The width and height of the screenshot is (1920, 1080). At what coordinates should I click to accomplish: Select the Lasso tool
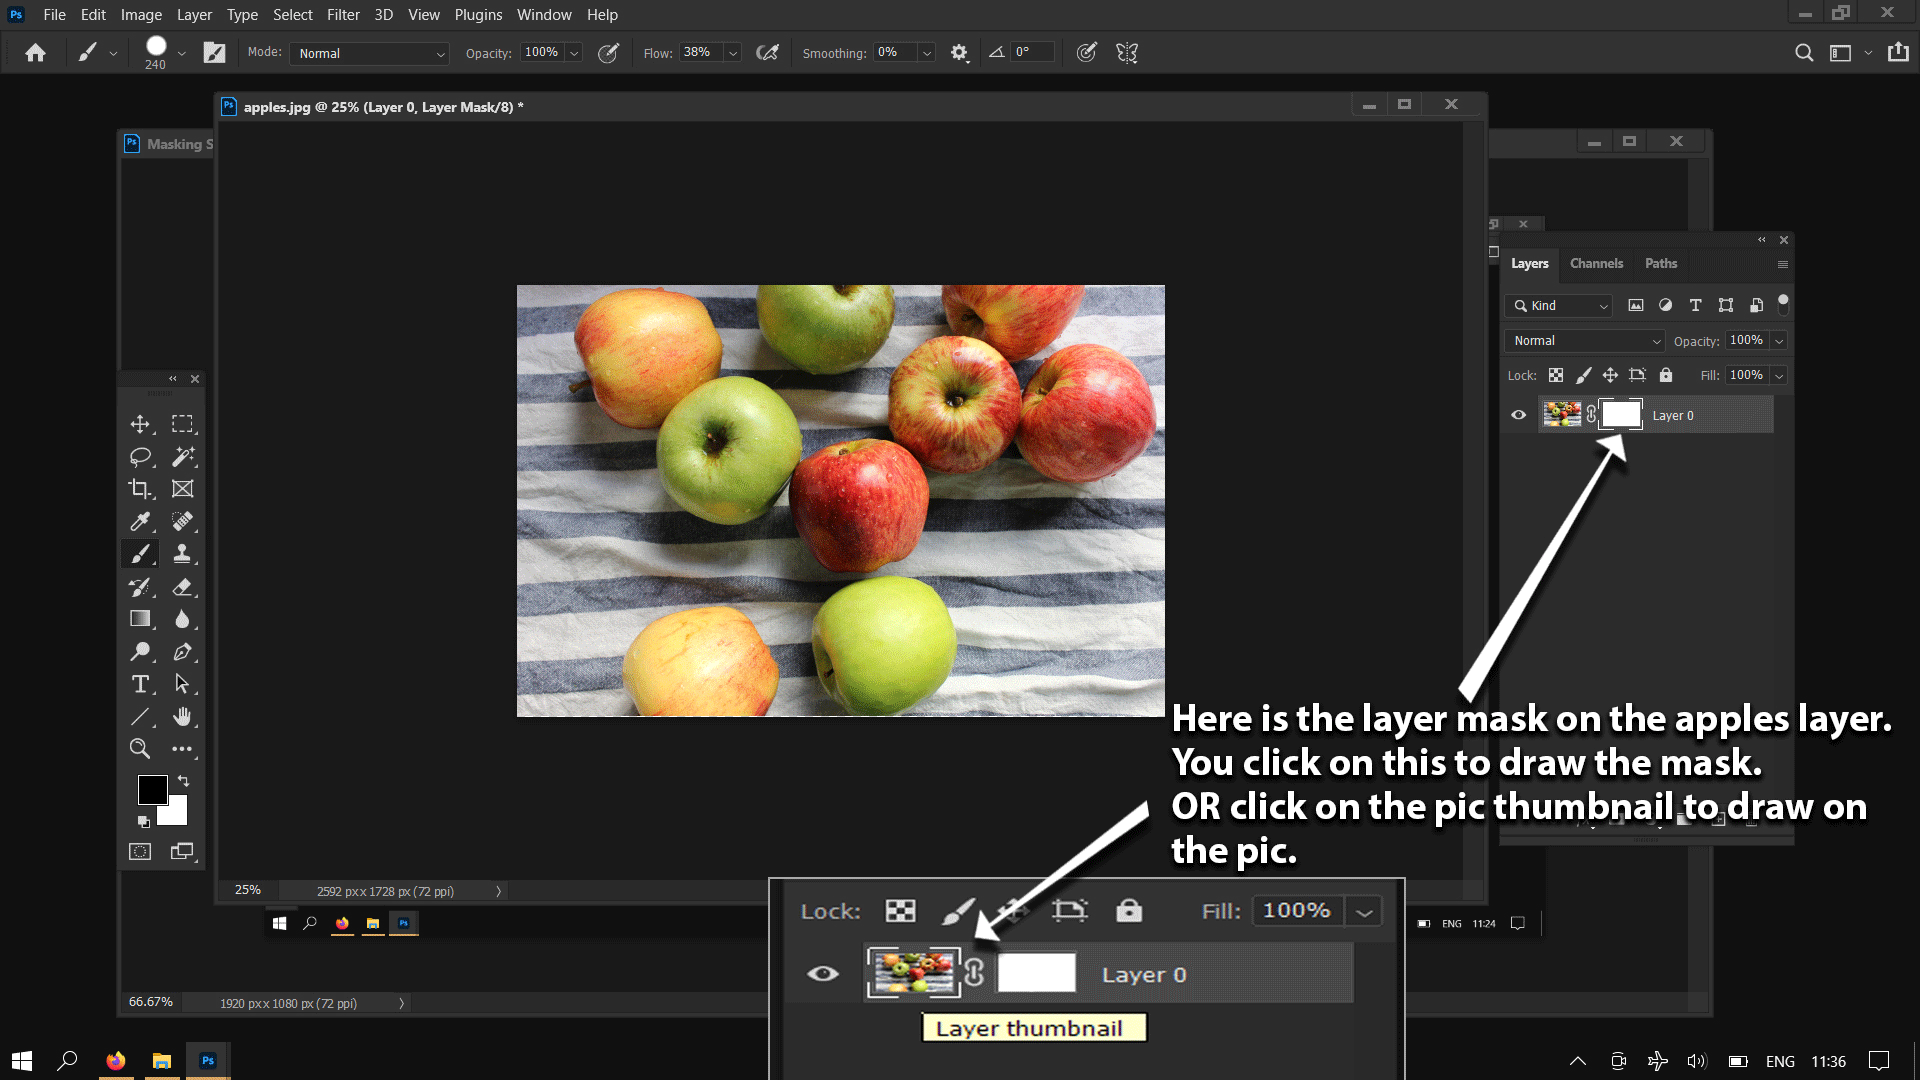(140, 457)
